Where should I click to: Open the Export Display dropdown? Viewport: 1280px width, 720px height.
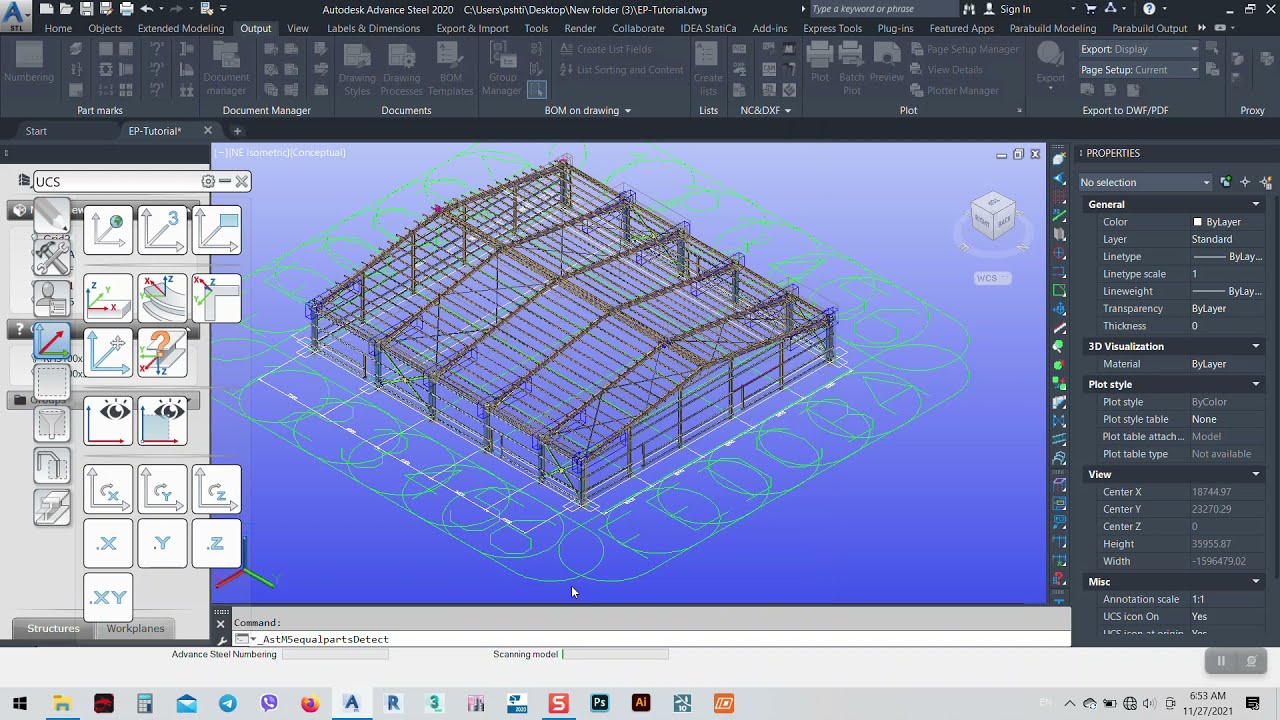tap(1139, 49)
